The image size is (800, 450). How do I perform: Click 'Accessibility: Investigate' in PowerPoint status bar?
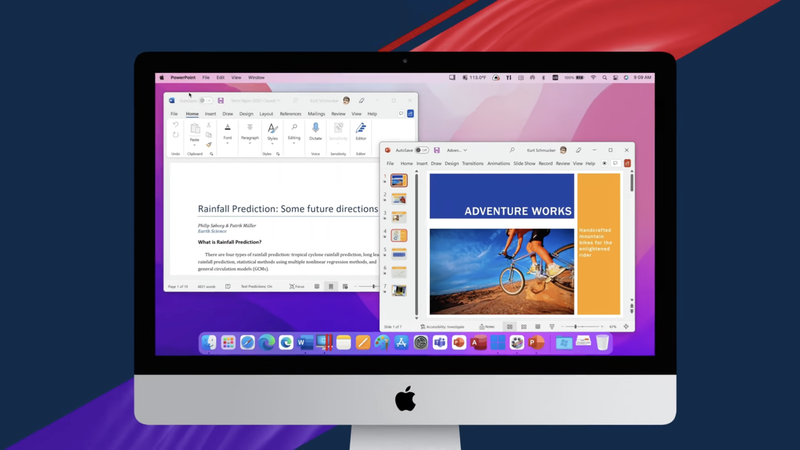click(442, 327)
